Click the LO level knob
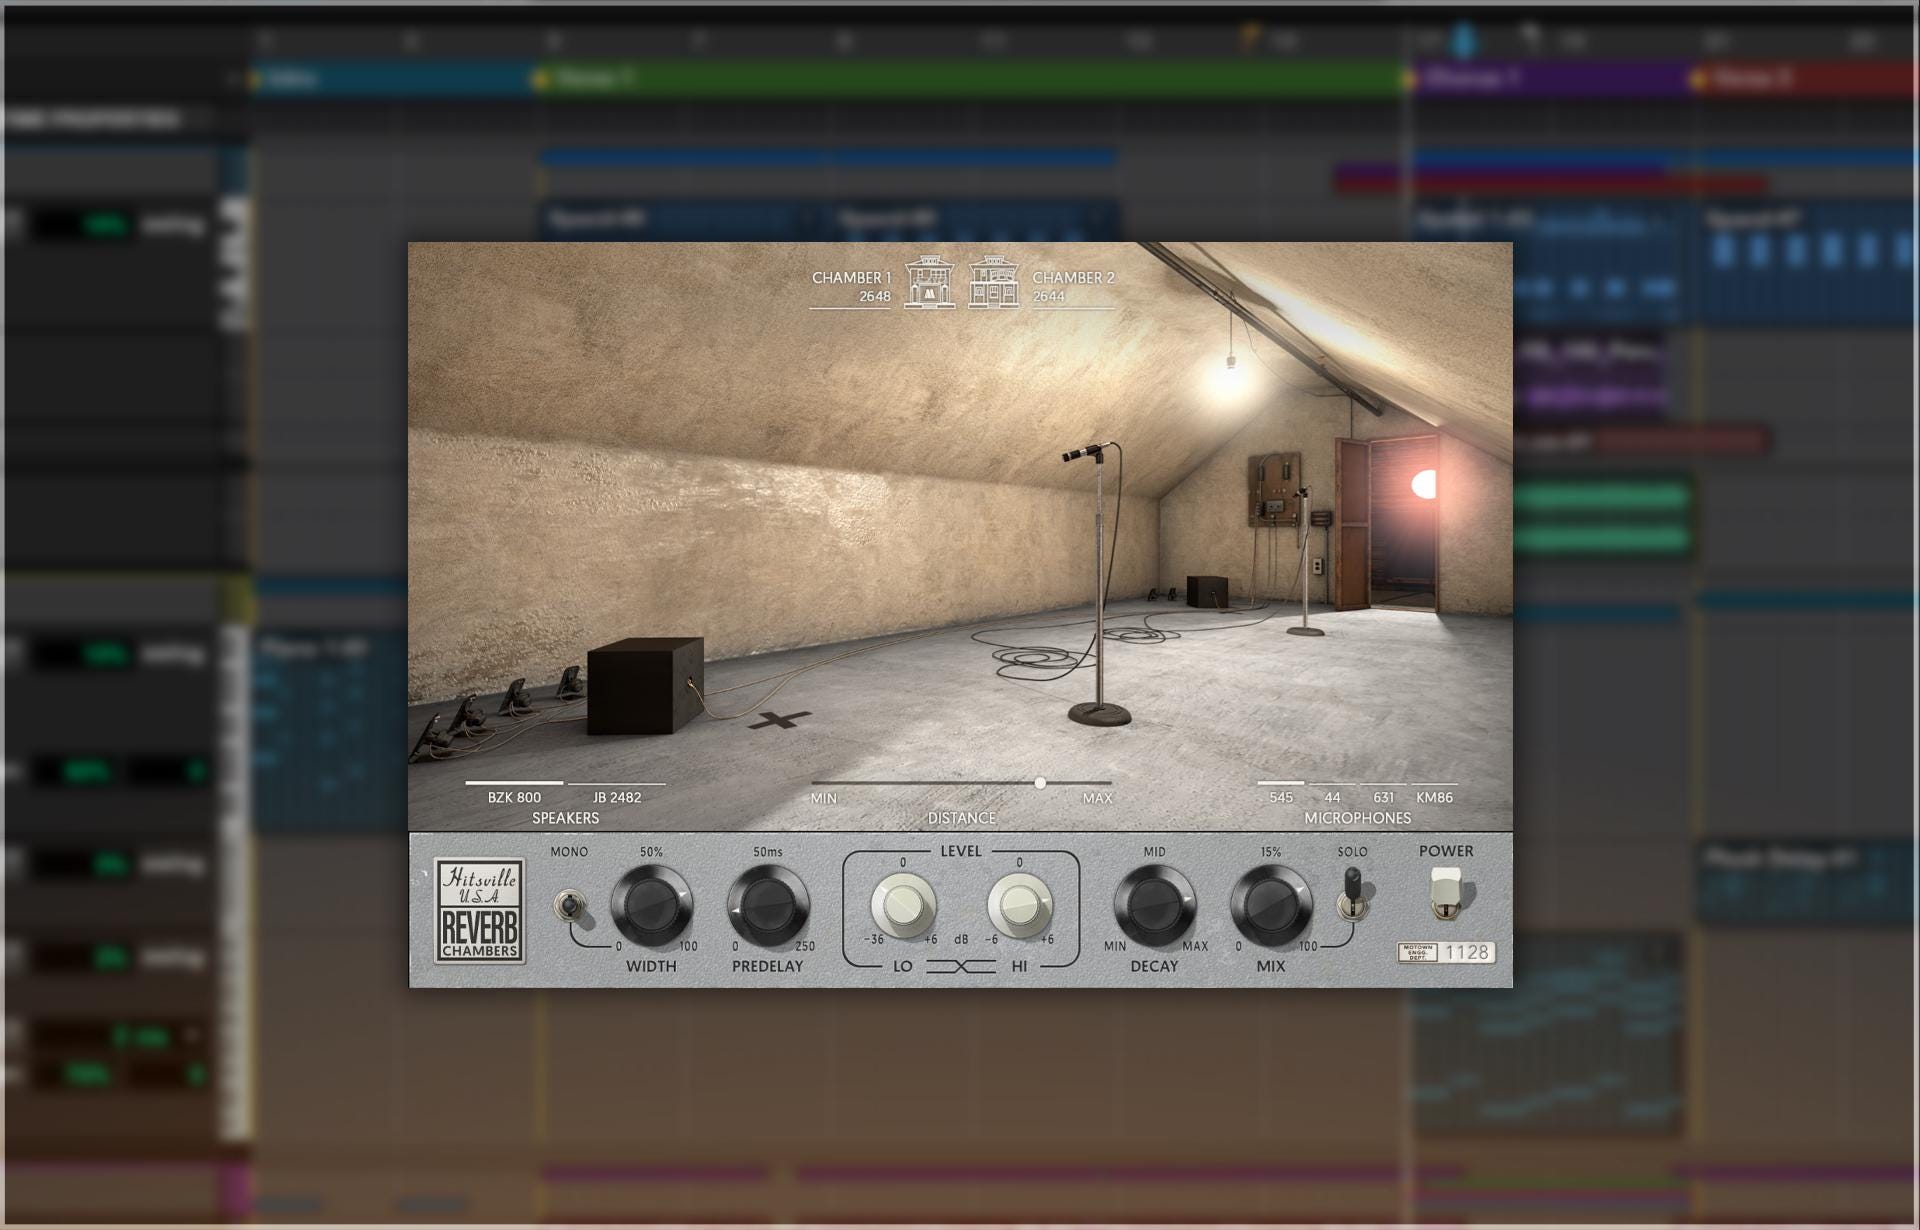This screenshot has height=1230, width=1920. [903, 906]
